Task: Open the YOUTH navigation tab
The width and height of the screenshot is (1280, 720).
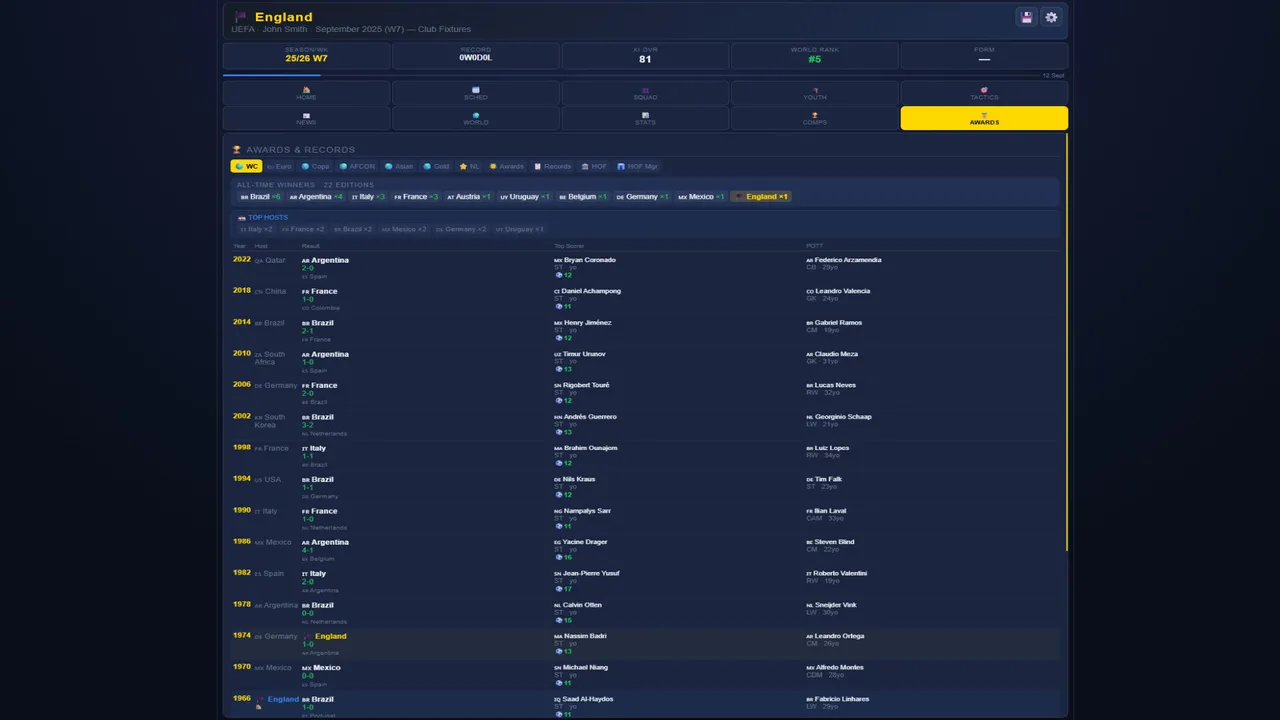Action: (x=815, y=93)
